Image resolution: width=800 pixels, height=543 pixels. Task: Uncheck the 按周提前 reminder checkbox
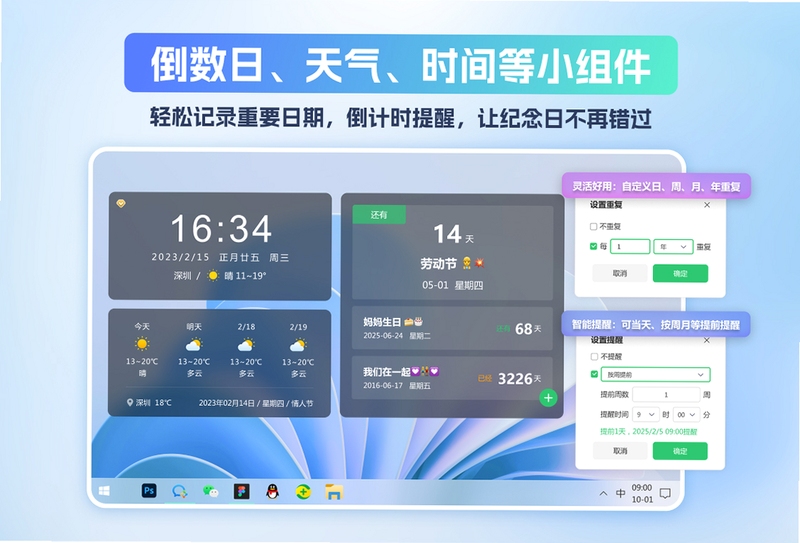[x=594, y=374]
